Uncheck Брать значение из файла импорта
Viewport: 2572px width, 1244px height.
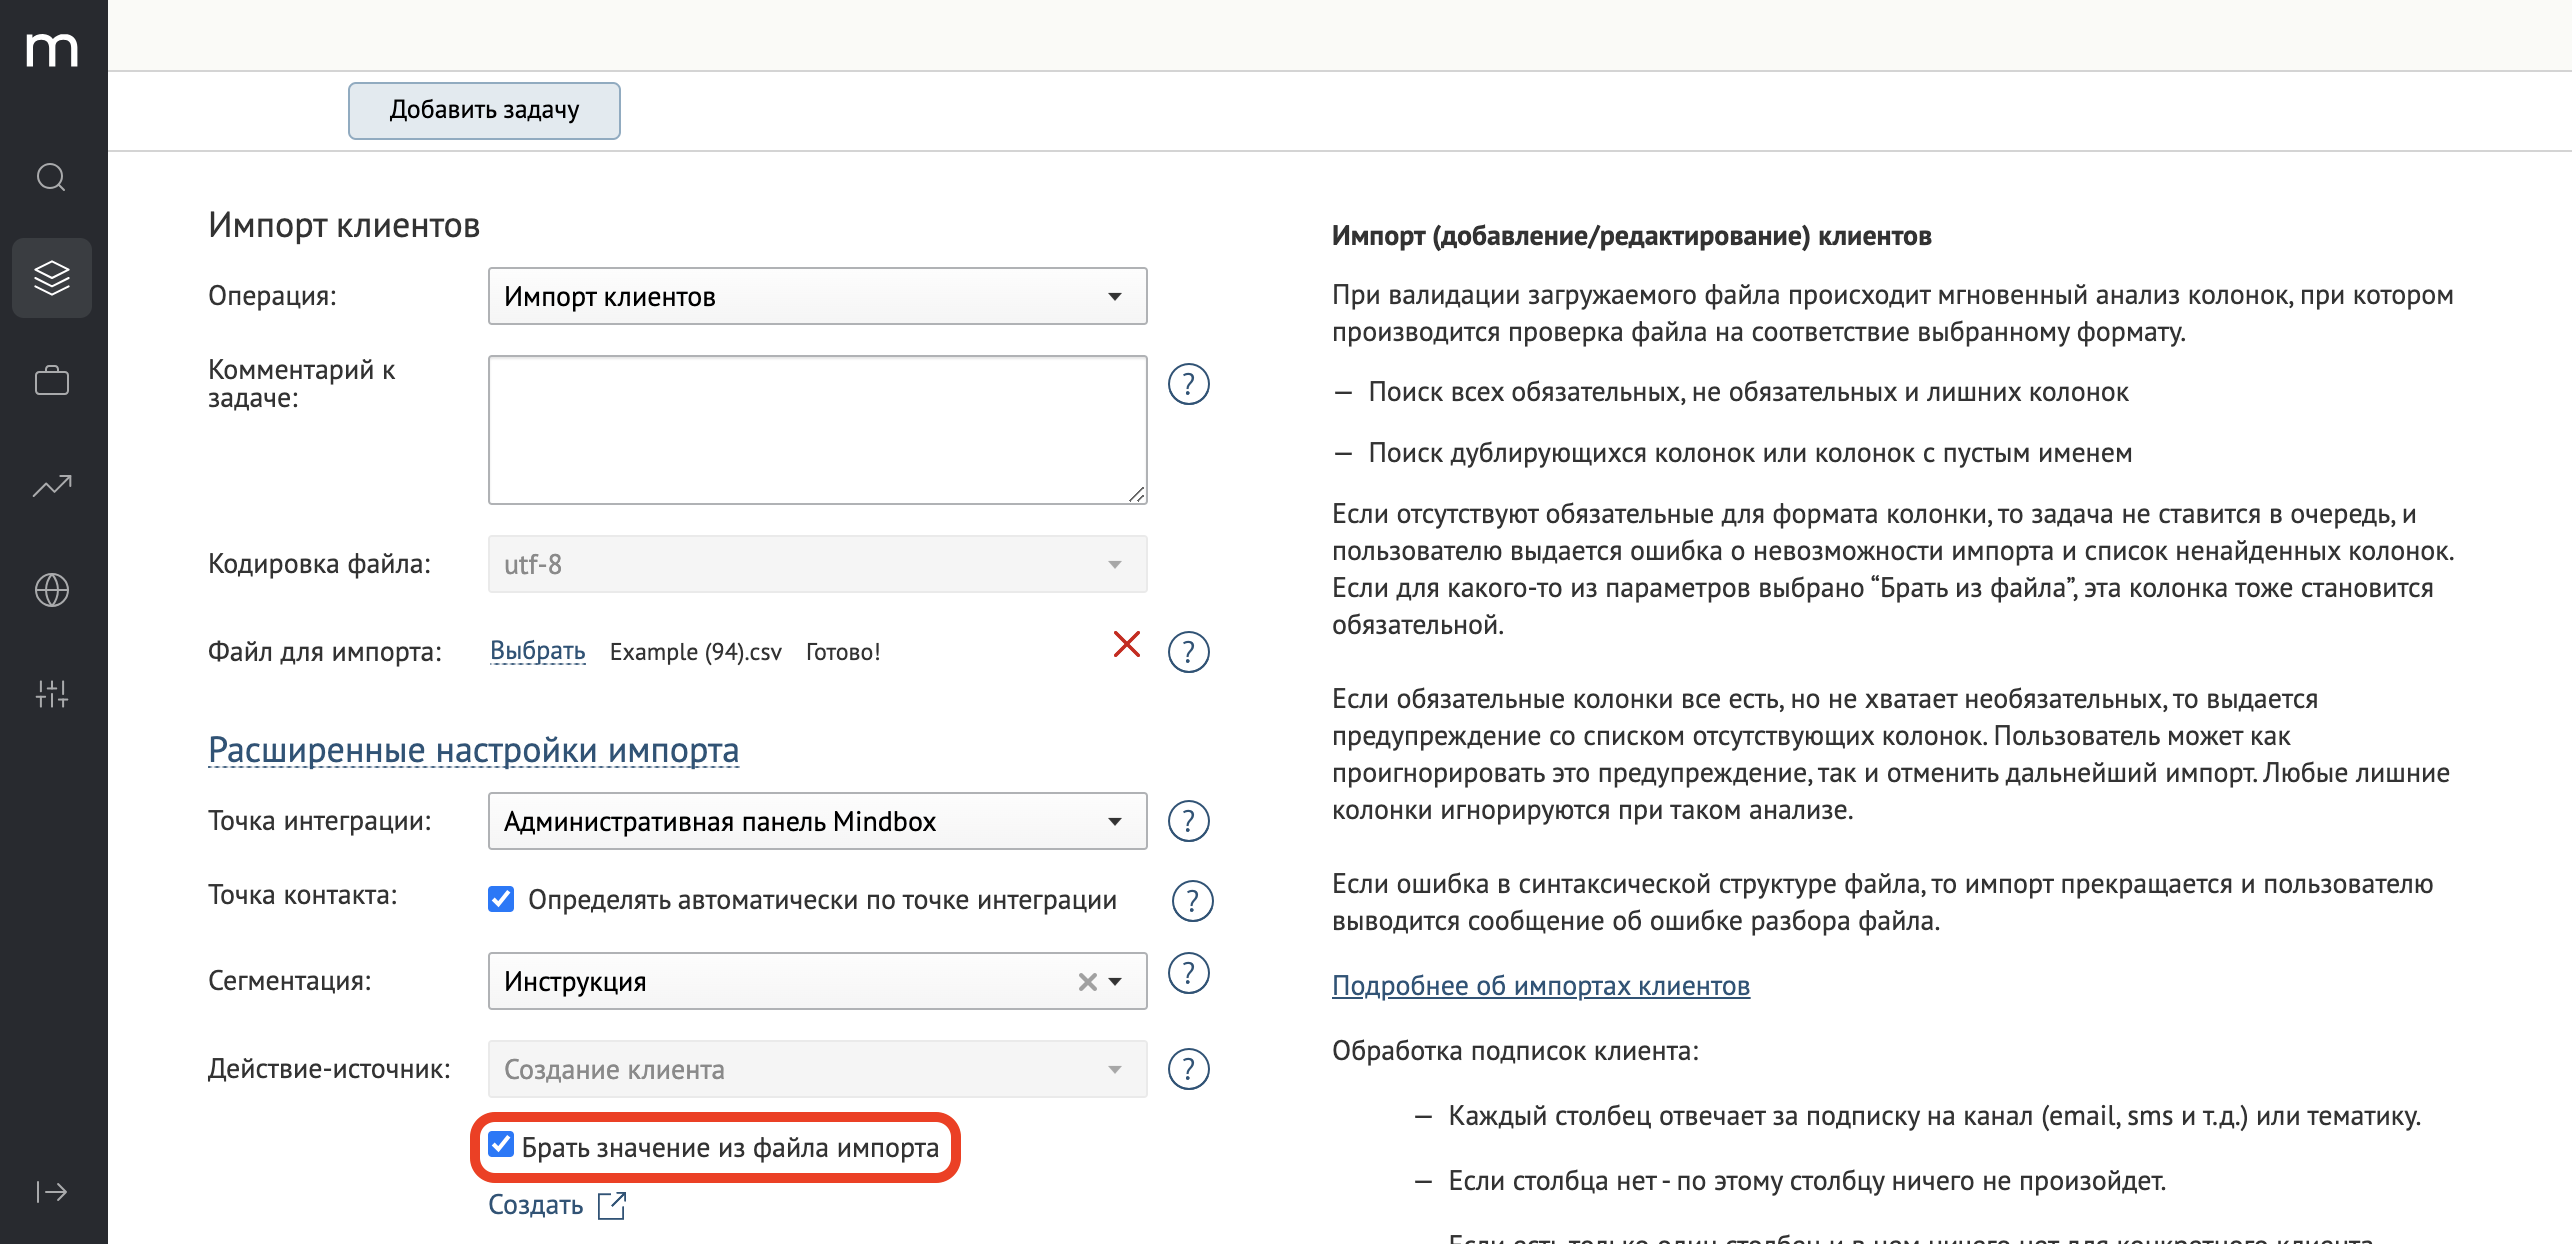click(x=501, y=1145)
